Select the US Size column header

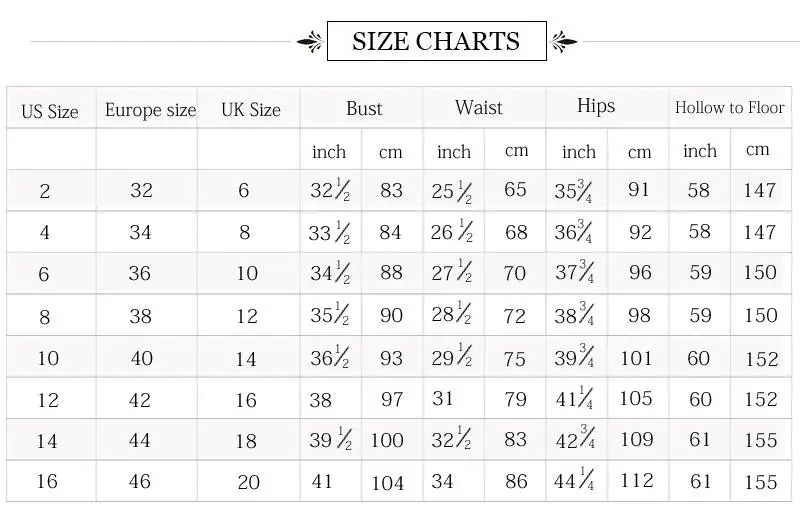click(x=50, y=112)
